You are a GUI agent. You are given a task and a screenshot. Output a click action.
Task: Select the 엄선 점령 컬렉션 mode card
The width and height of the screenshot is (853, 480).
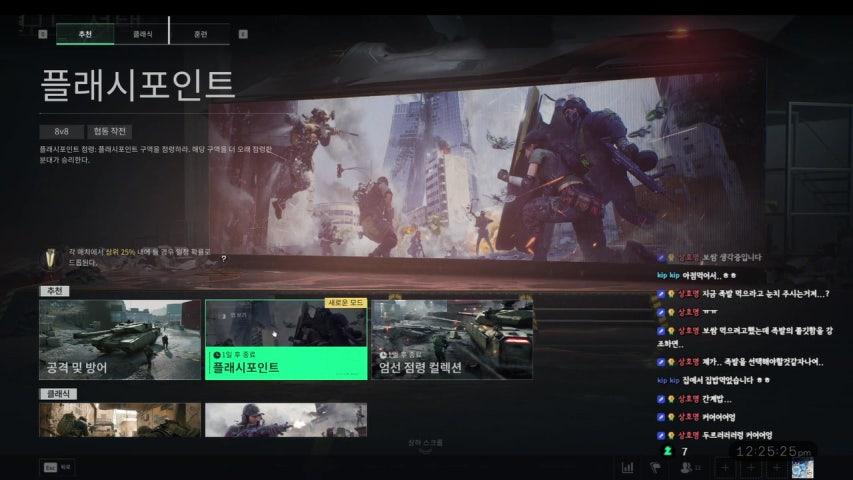(x=452, y=340)
